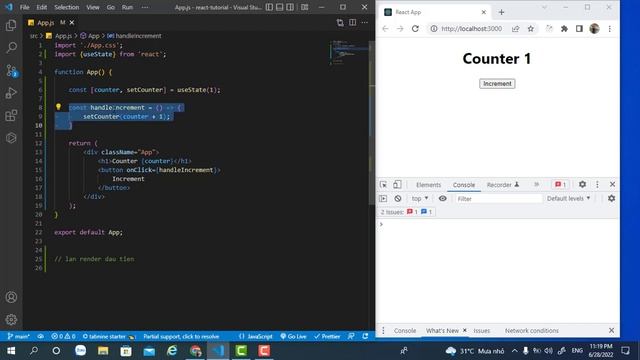Toggle primary sidebar layout icon in title bar
This screenshot has height=360, width=640.
(269, 7)
